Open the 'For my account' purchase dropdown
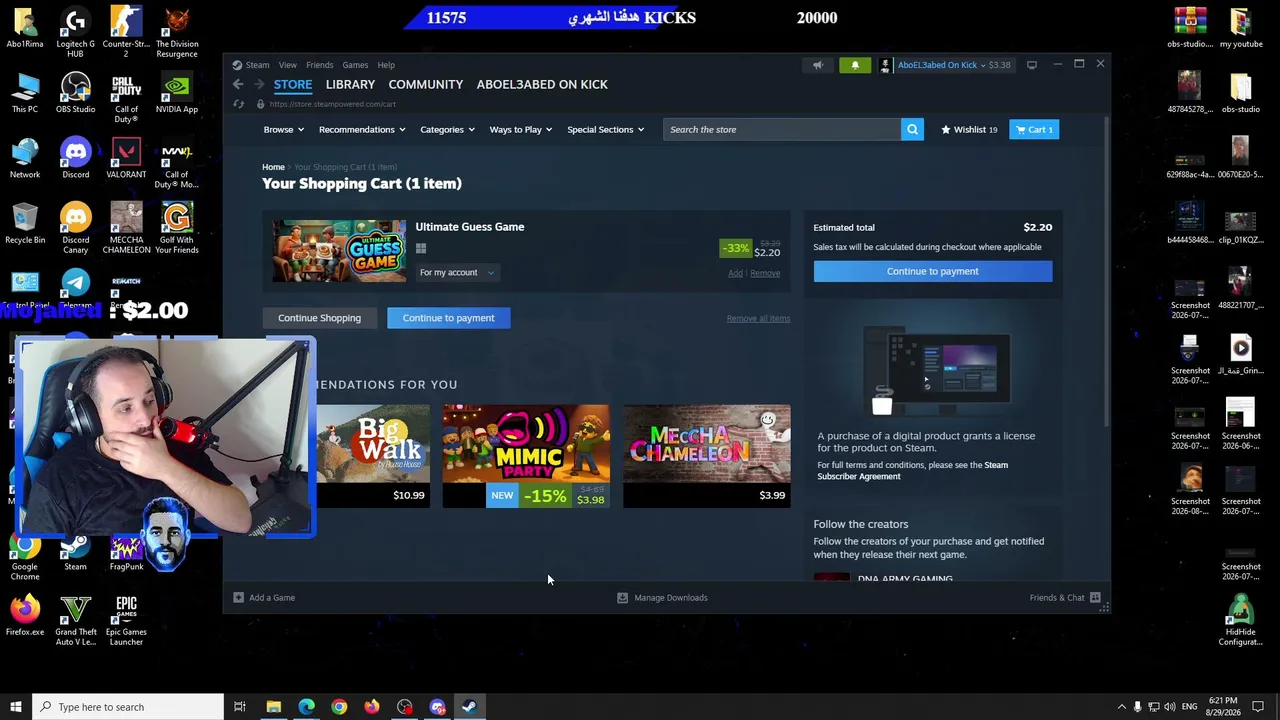 click(456, 272)
